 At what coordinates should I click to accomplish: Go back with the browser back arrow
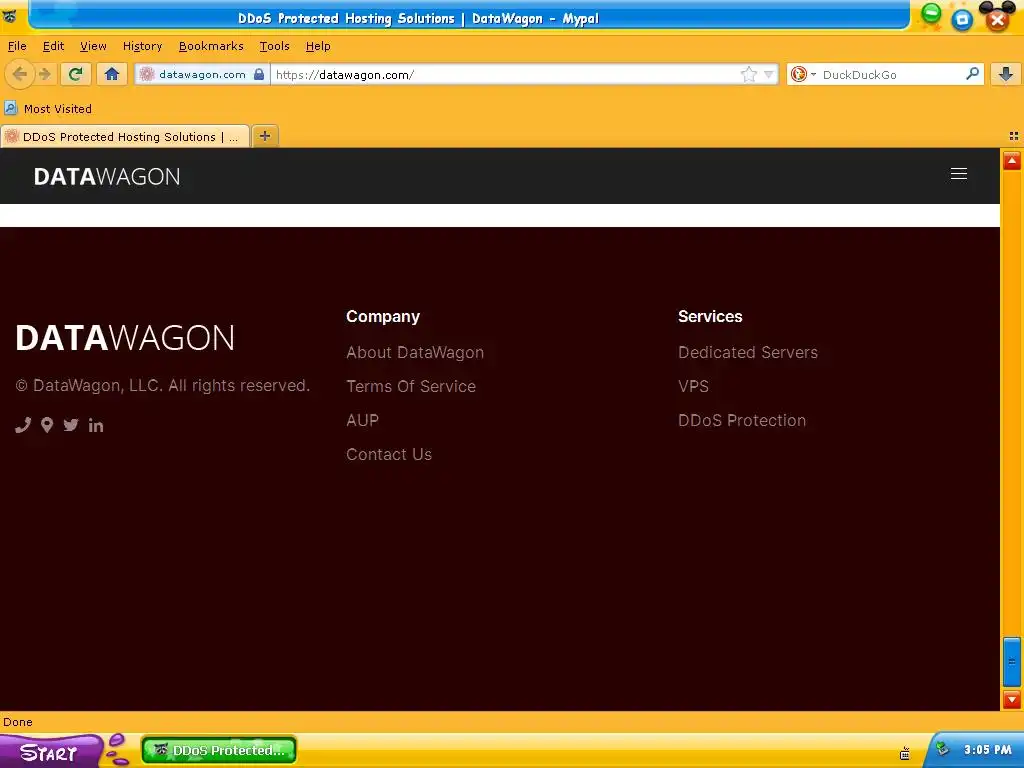tap(19, 74)
